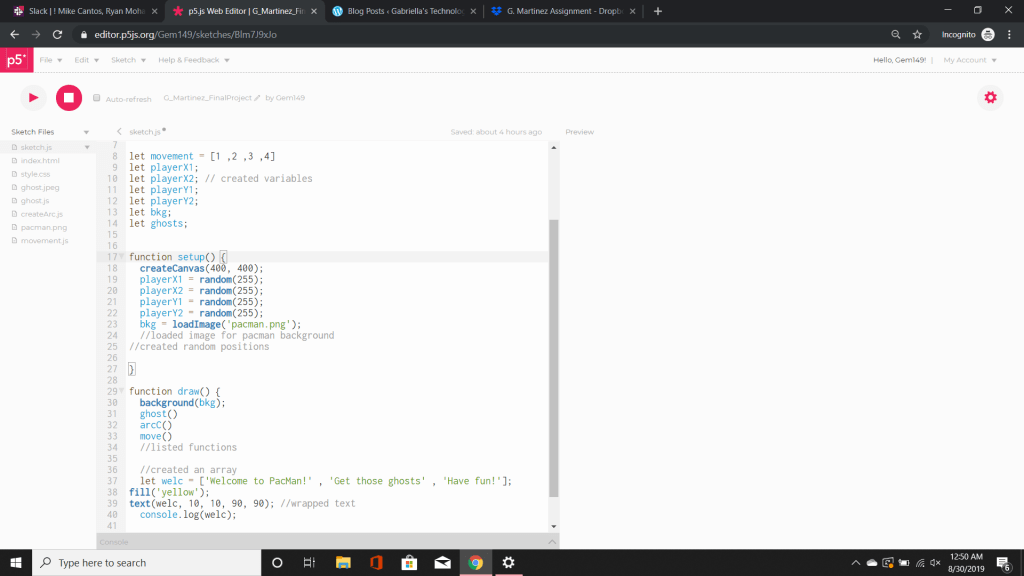Fold the draw function at line 29
This screenshot has height=576, width=1024.
124,391
